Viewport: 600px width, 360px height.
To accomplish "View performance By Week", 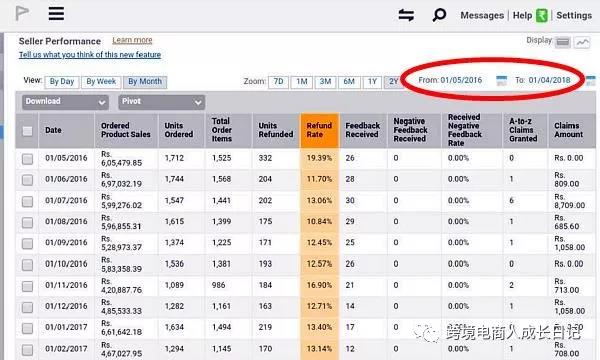I will (101, 81).
